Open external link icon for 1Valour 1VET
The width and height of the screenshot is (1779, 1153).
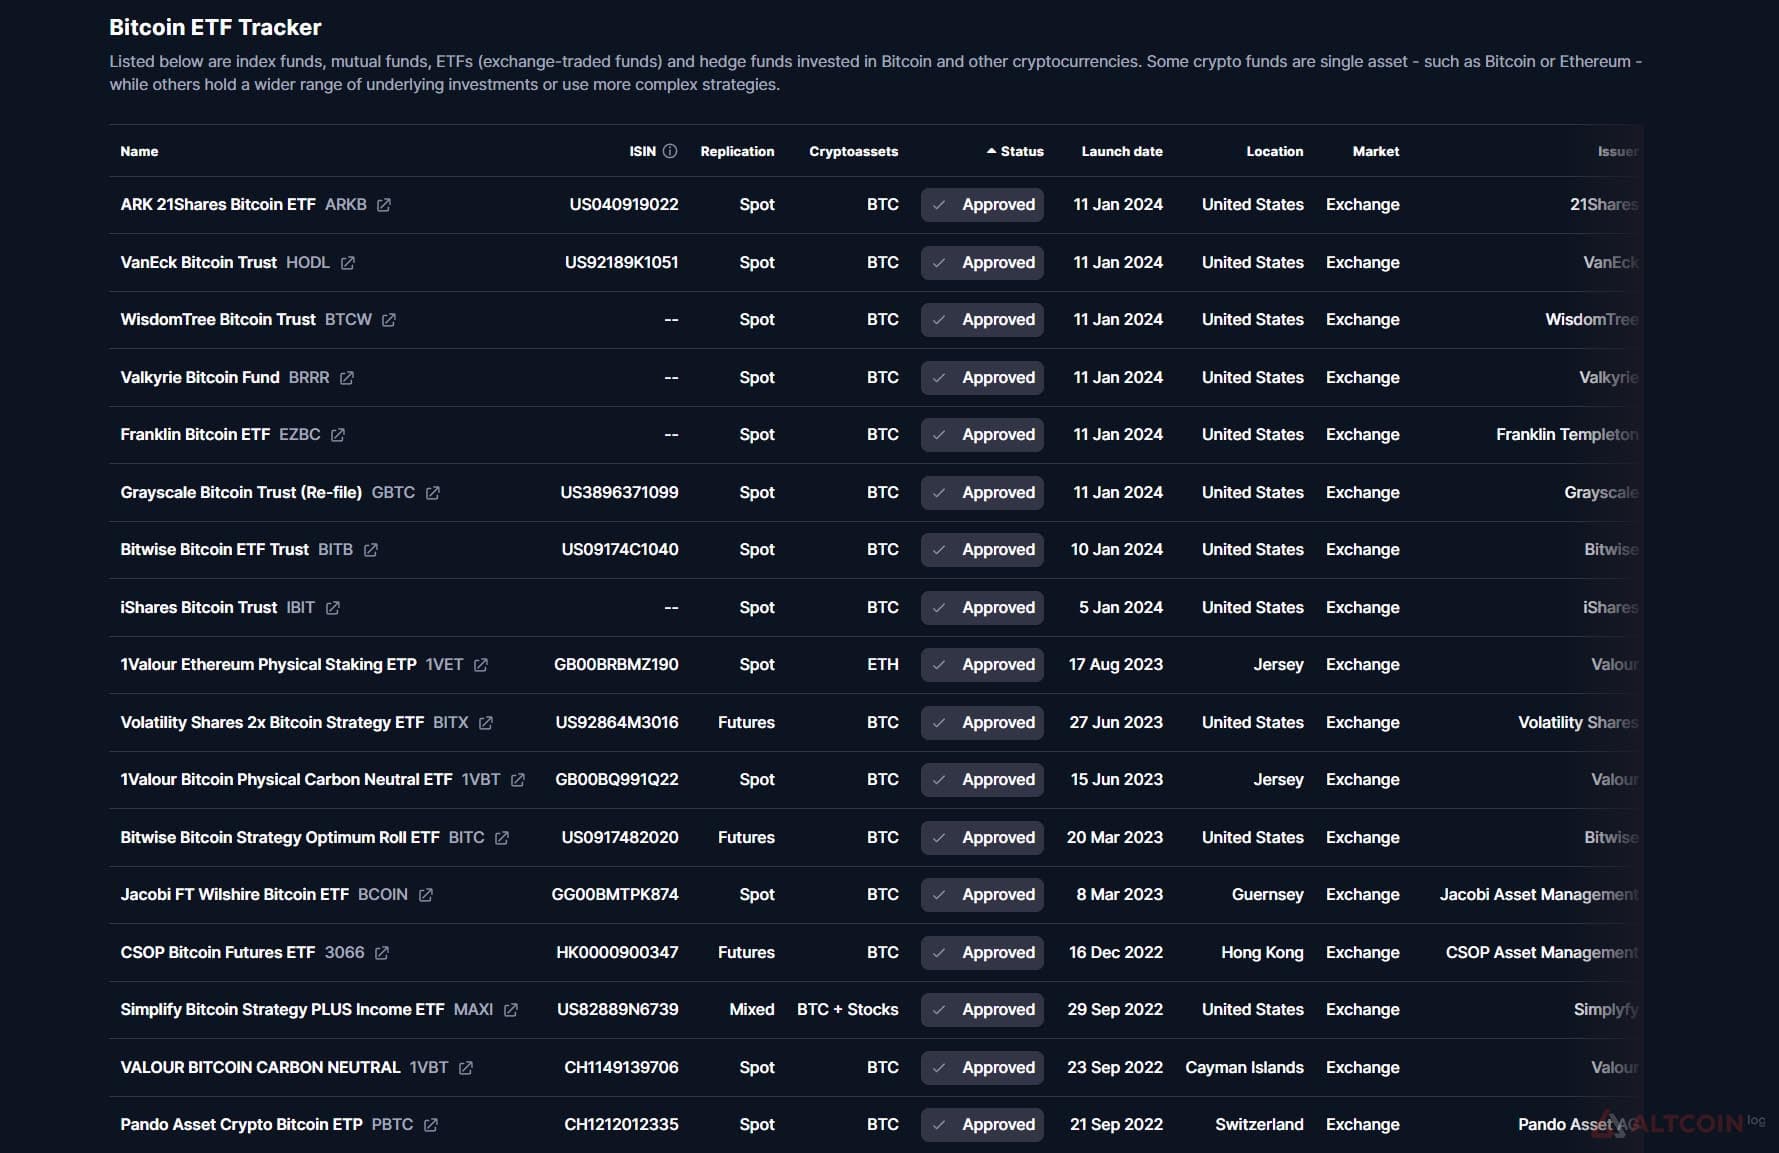tap(481, 665)
